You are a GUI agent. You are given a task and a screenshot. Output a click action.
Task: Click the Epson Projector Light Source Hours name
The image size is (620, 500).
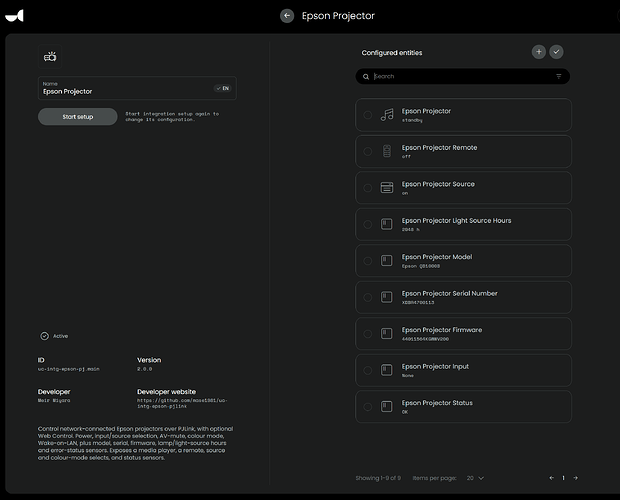(456, 221)
